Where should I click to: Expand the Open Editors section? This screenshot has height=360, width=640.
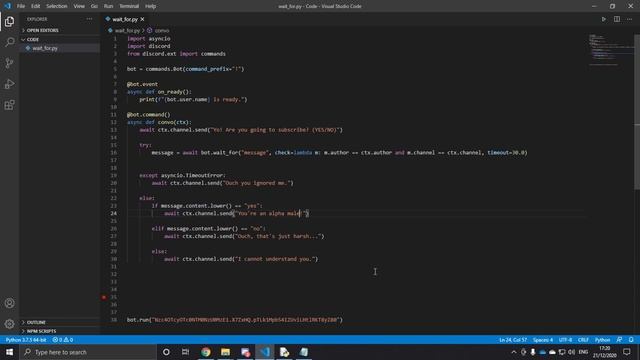(x=60, y=30)
